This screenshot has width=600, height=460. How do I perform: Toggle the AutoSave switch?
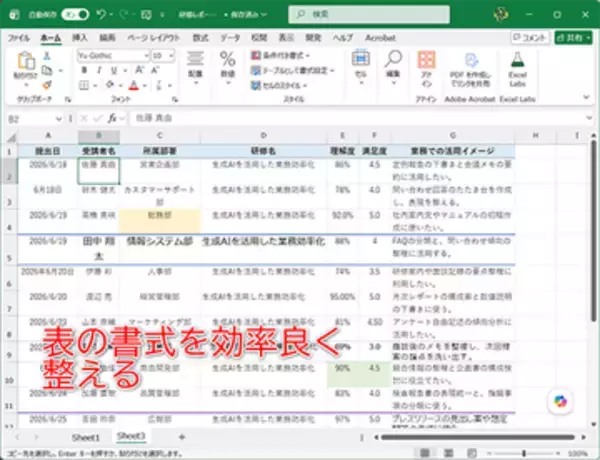click(x=75, y=15)
